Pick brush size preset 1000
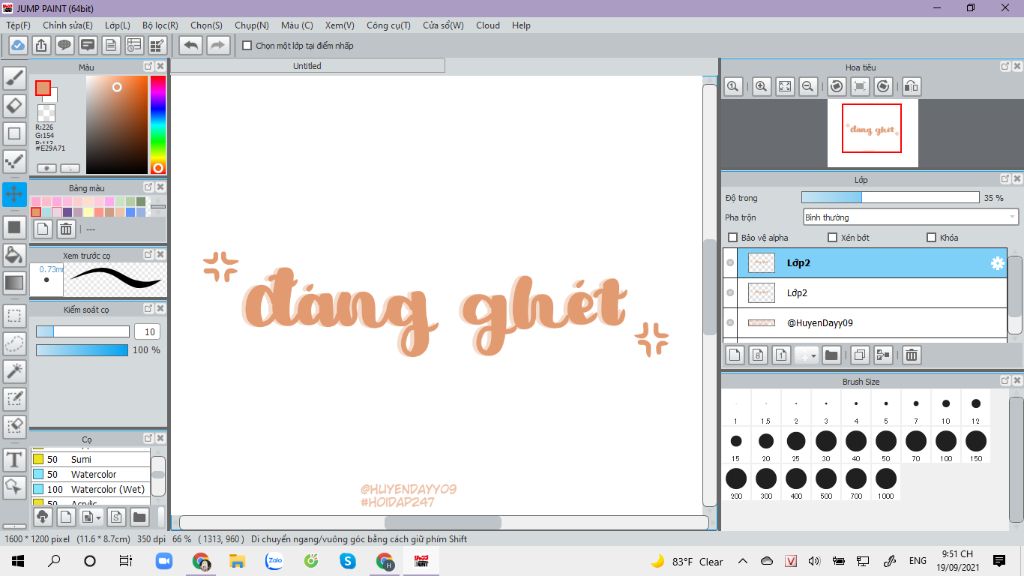The height and width of the screenshot is (576, 1024). click(886, 483)
